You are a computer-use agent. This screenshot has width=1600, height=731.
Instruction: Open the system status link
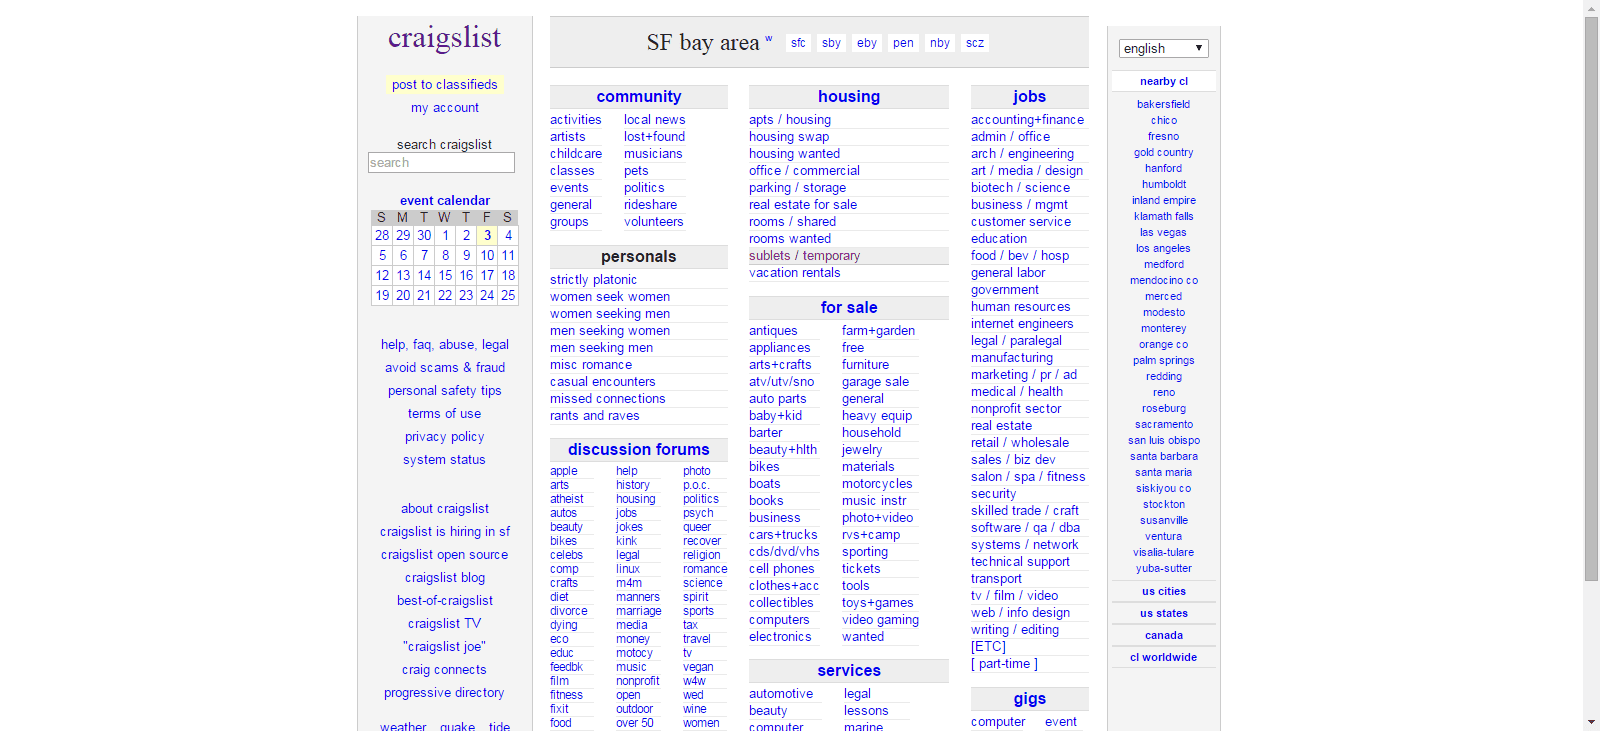coord(445,460)
